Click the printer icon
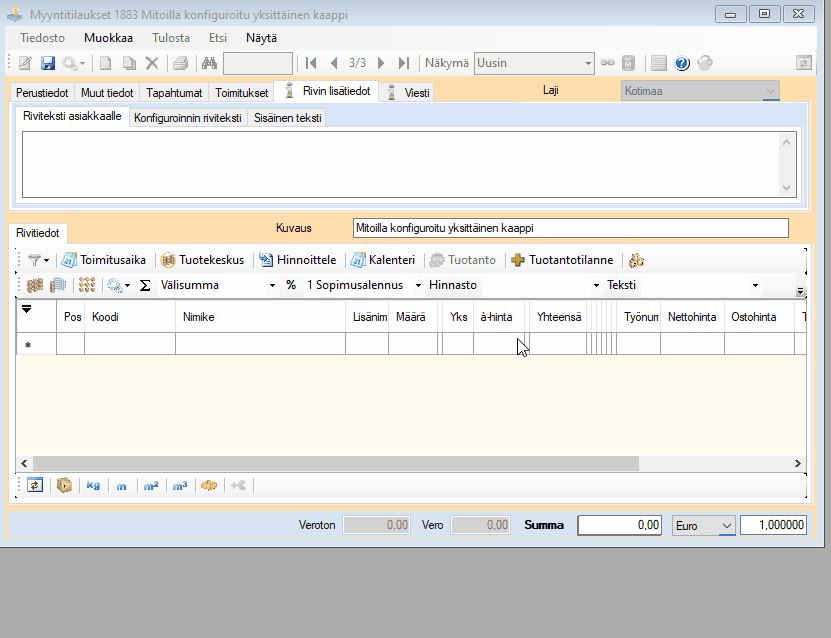The width and height of the screenshot is (831, 638). pos(181,64)
